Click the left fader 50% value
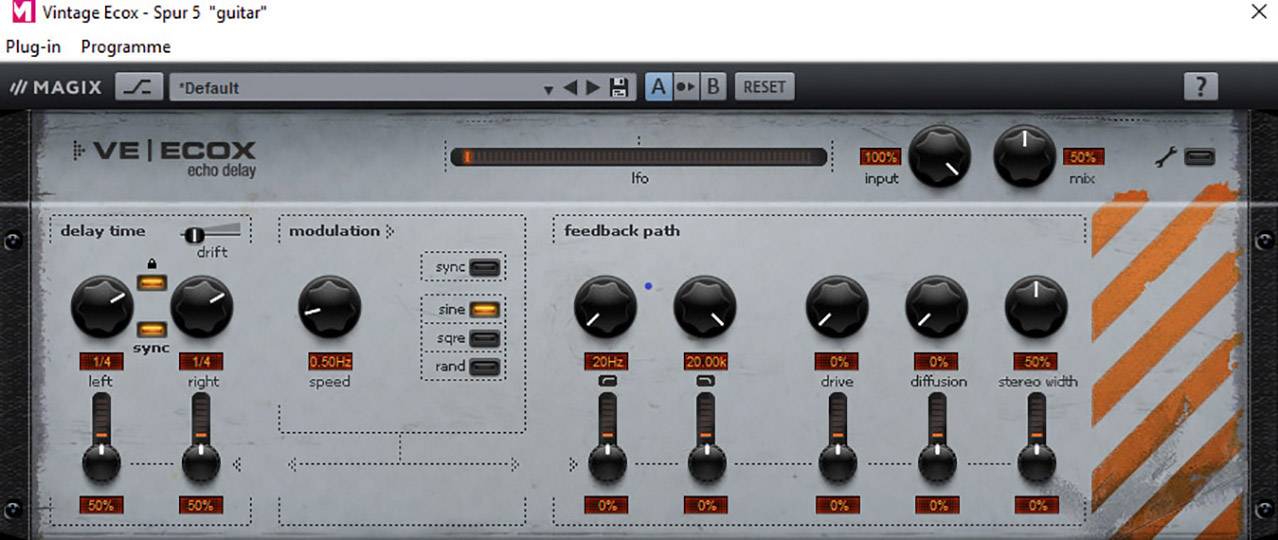This screenshot has width=1278, height=540. [101, 505]
